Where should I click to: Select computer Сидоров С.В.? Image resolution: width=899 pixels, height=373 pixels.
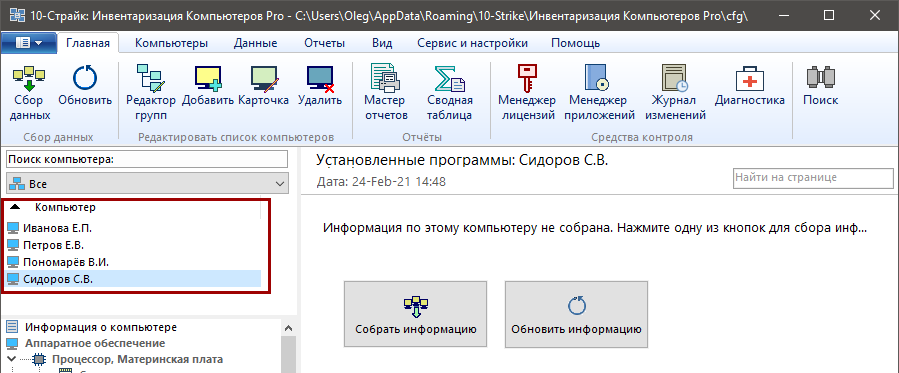[133, 279]
